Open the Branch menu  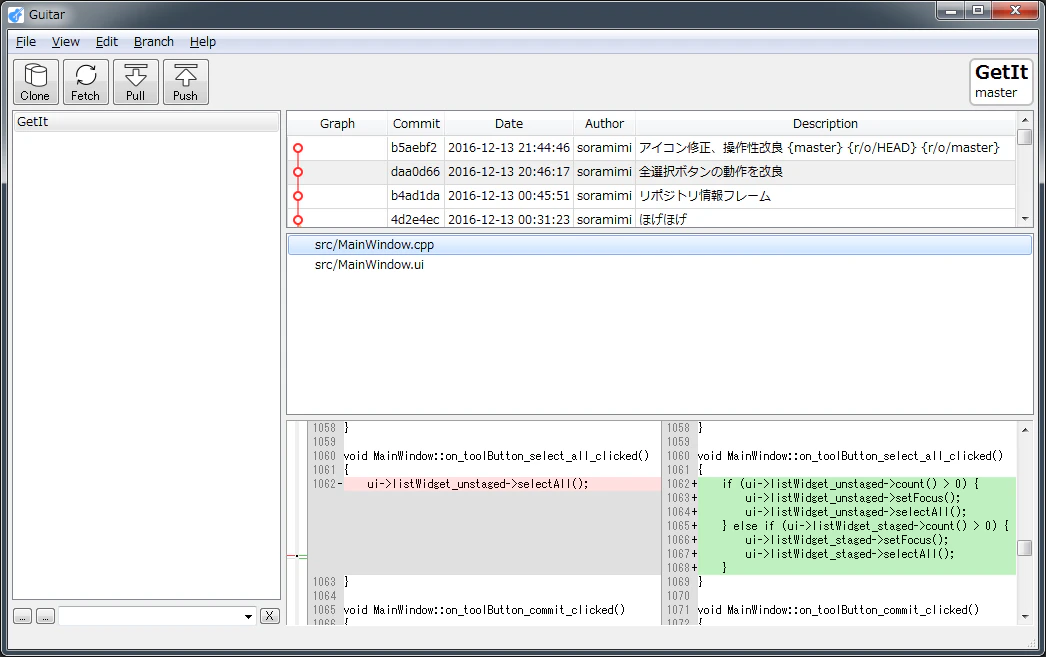pyautogui.click(x=153, y=41)
